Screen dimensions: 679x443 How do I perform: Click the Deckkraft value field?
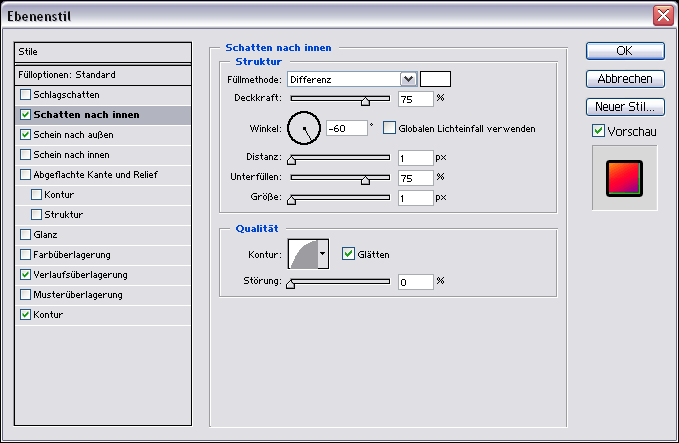coord(415,99)
